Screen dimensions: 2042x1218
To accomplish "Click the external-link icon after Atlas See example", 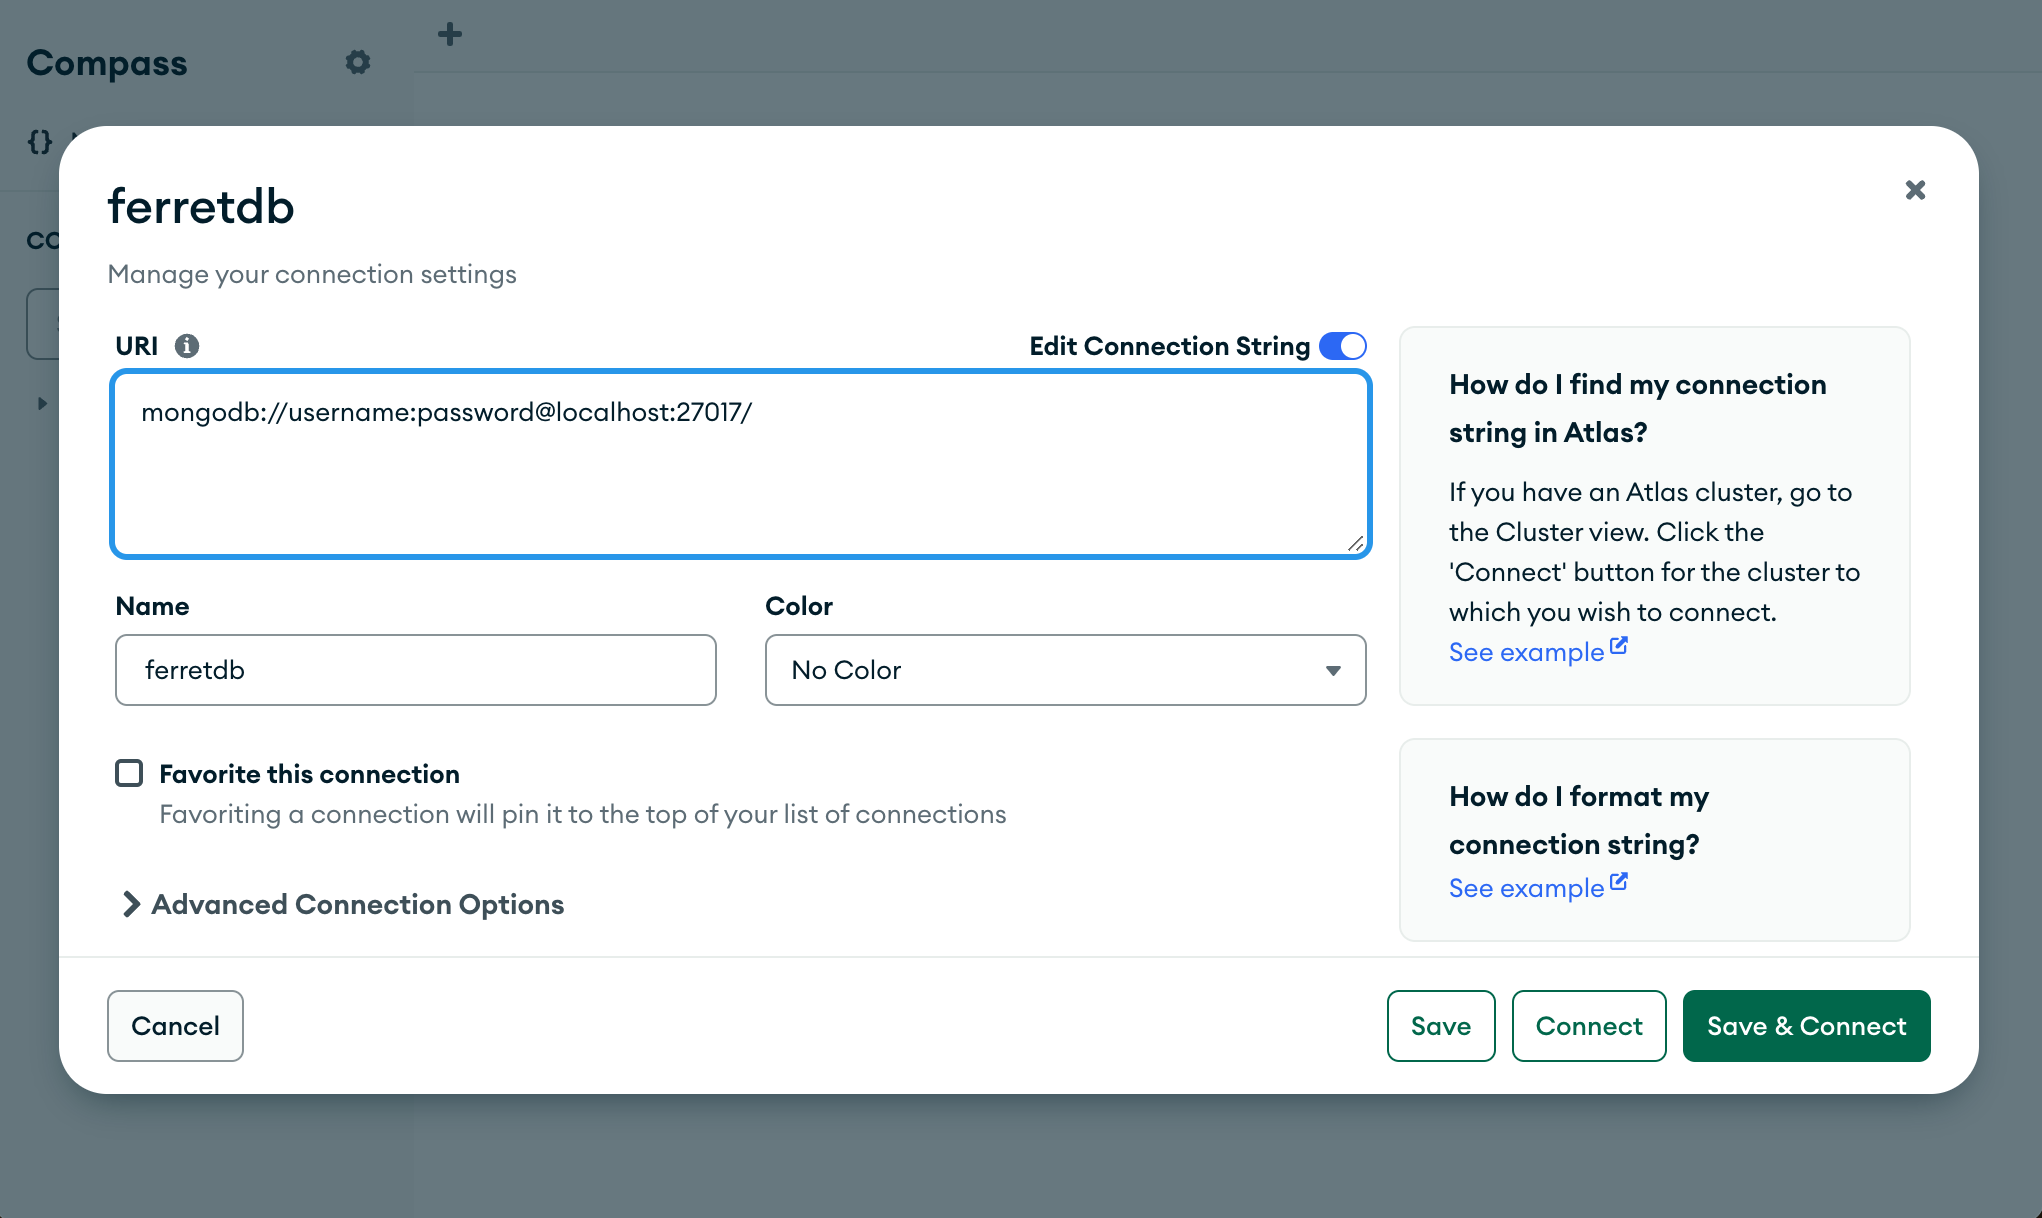I will (x=1619, y=645).
